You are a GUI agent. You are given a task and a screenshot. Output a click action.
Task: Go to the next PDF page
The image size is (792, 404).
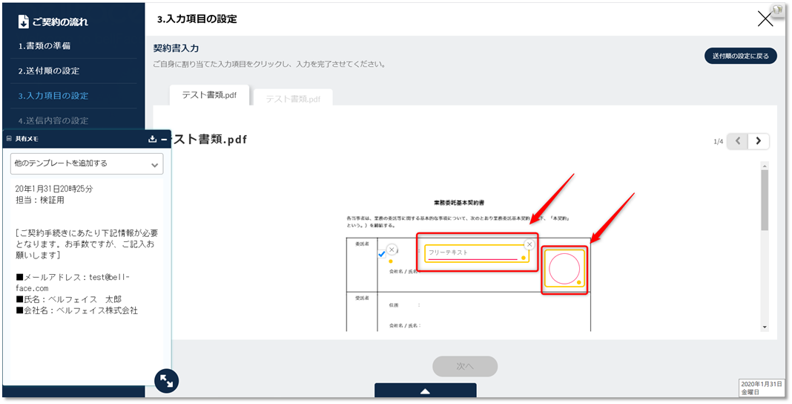(x=760, y=141)
